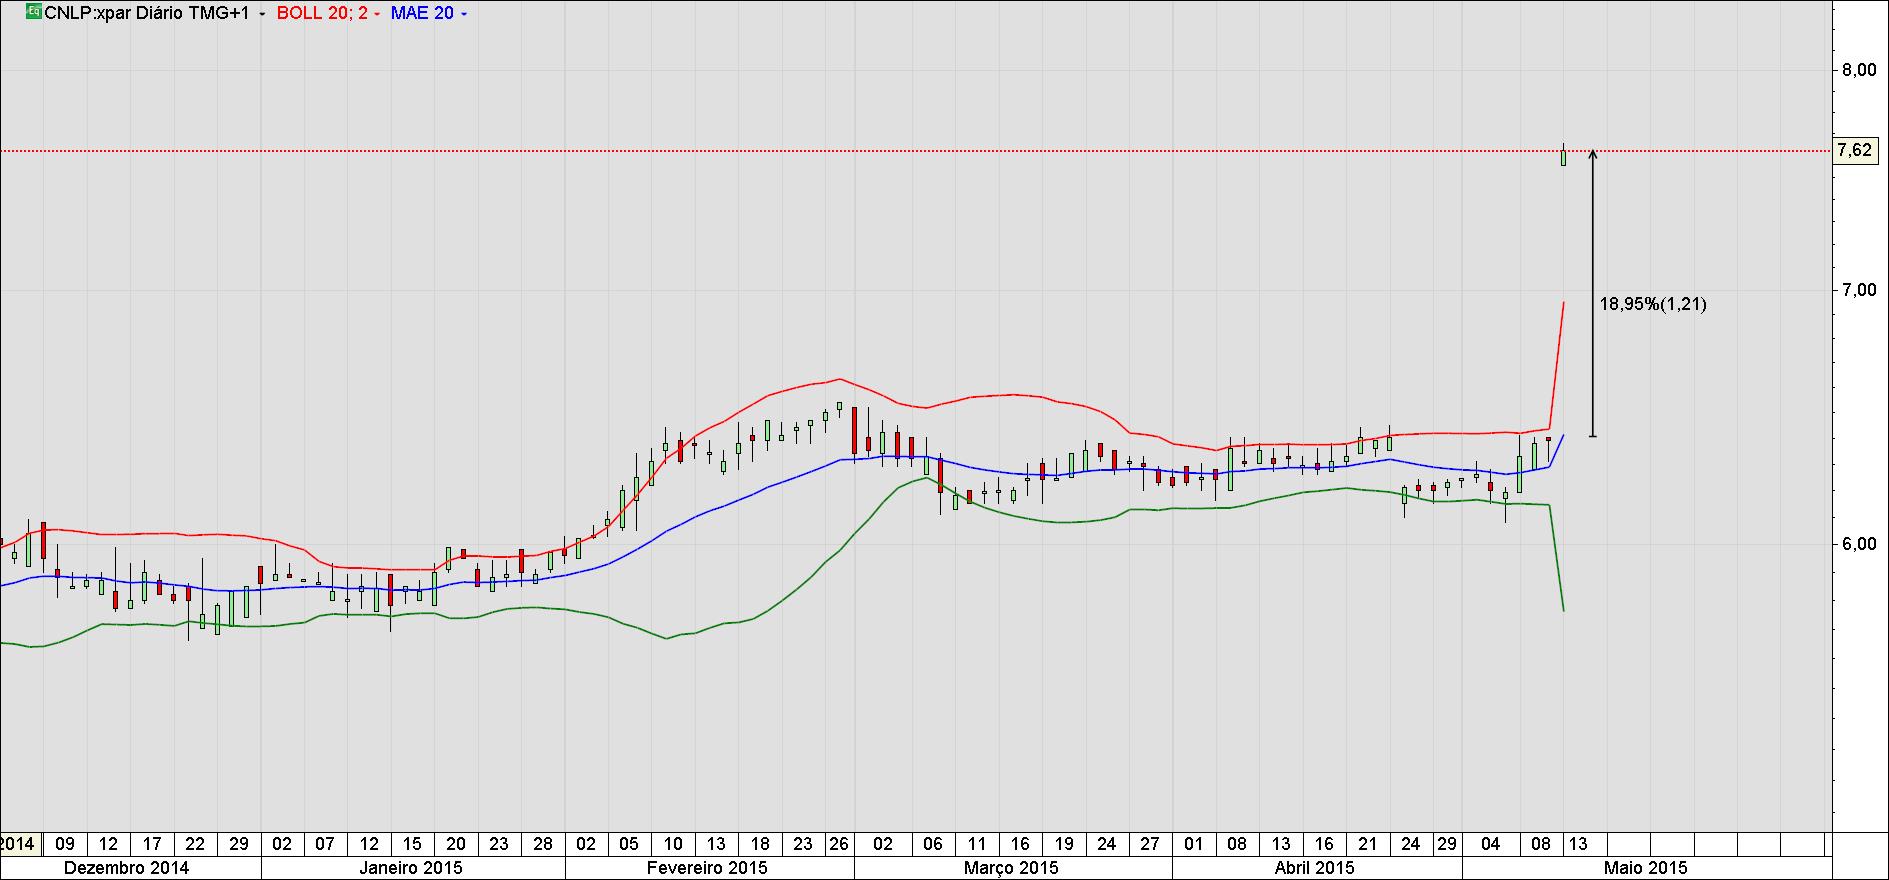The image size is (1889, 880).
Task: Click date 27 on the time axis
Action: tap(1150, 844)
